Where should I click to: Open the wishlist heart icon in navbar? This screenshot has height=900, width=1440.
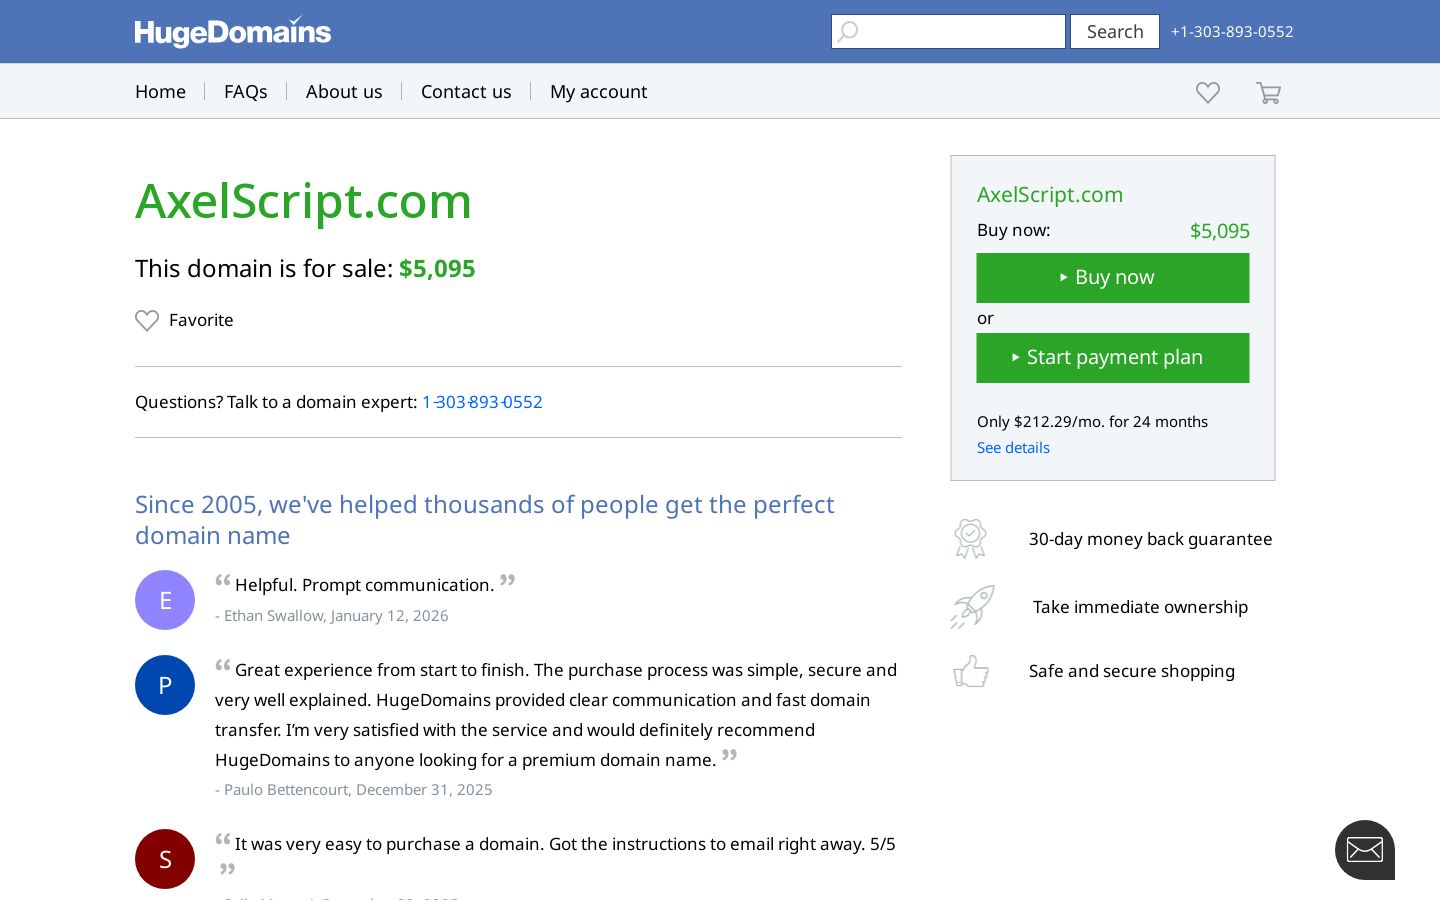click(1208, 92)
